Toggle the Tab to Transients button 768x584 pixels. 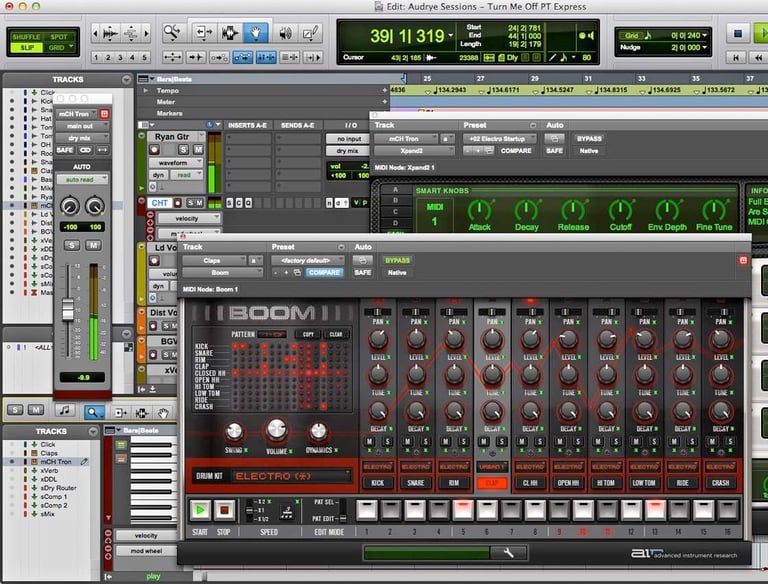coord(195,58)
